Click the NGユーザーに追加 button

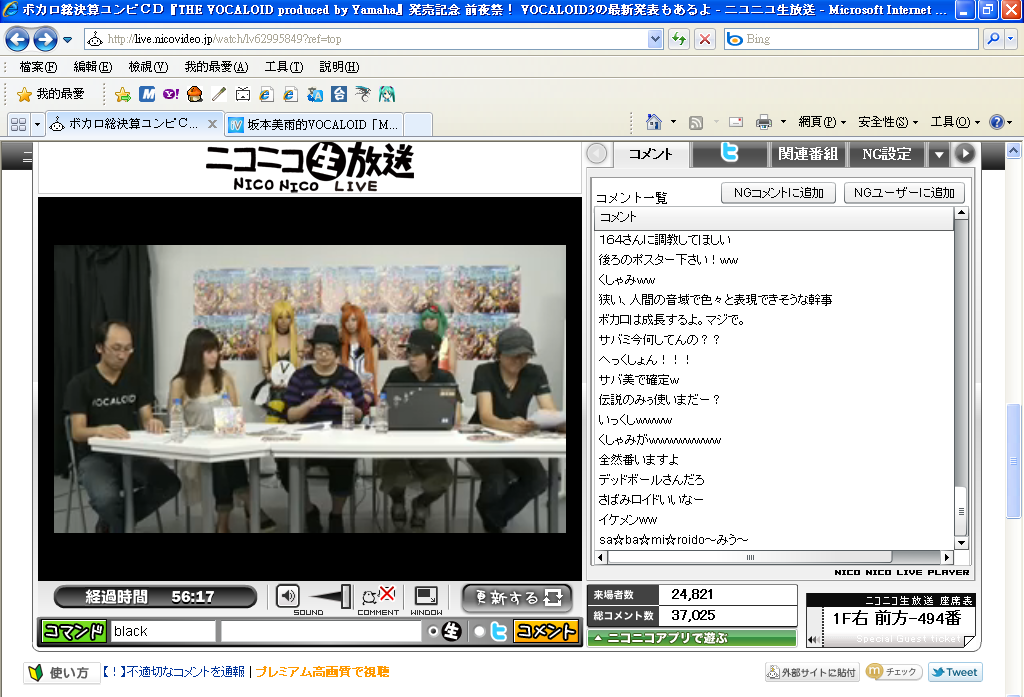click(904, 193)
